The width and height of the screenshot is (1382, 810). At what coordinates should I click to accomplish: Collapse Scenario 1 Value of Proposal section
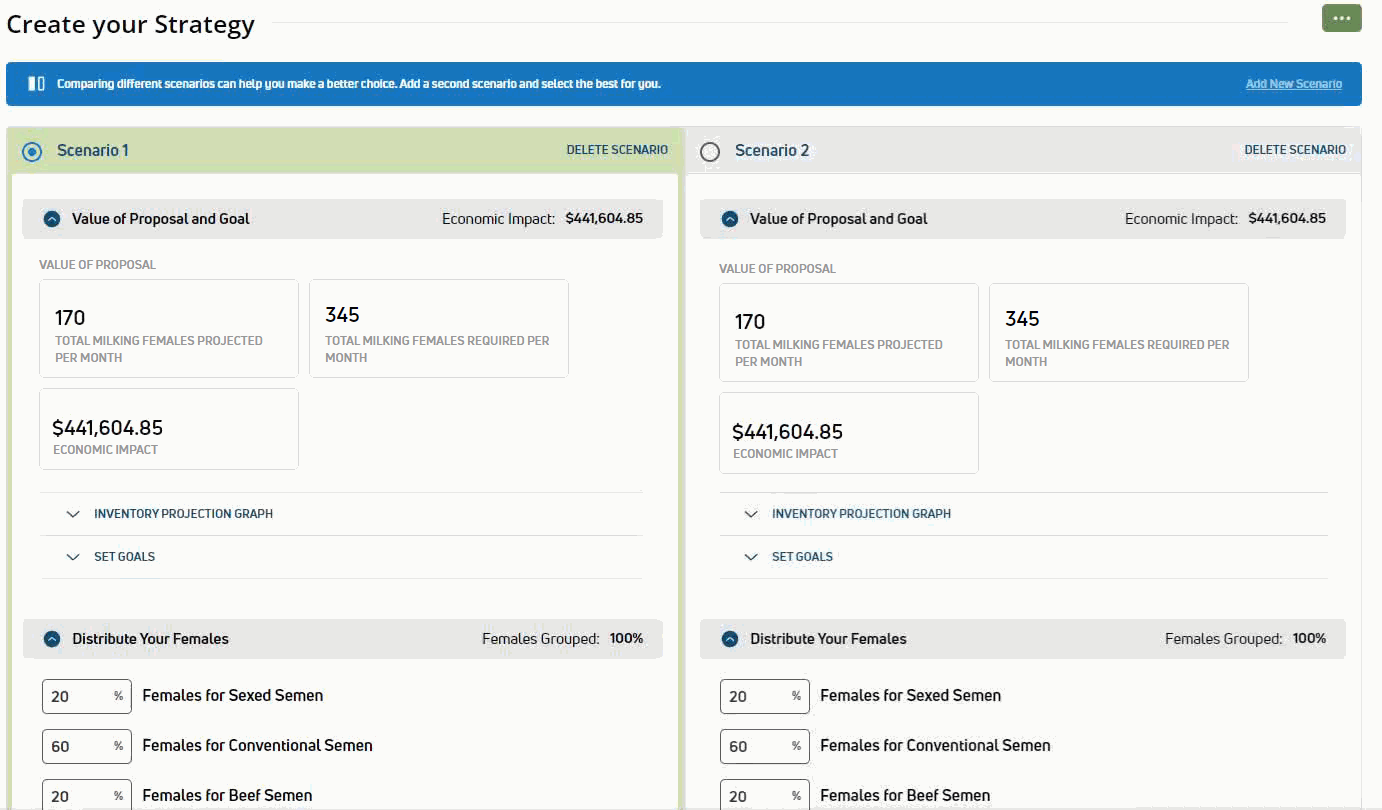click(x=52, y=219)
